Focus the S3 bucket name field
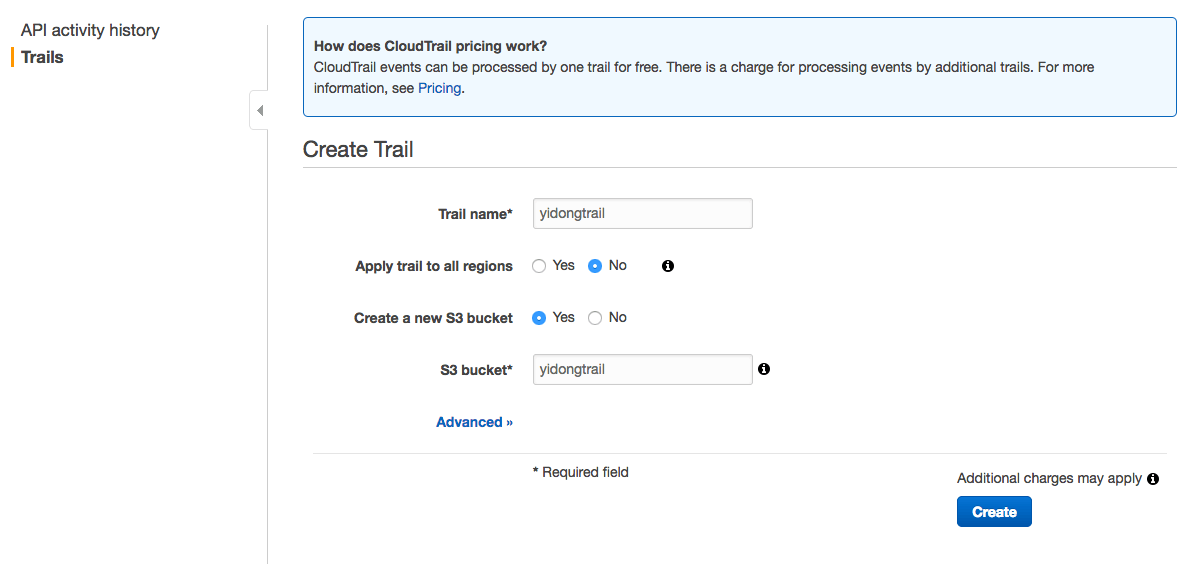 [643, 369]
